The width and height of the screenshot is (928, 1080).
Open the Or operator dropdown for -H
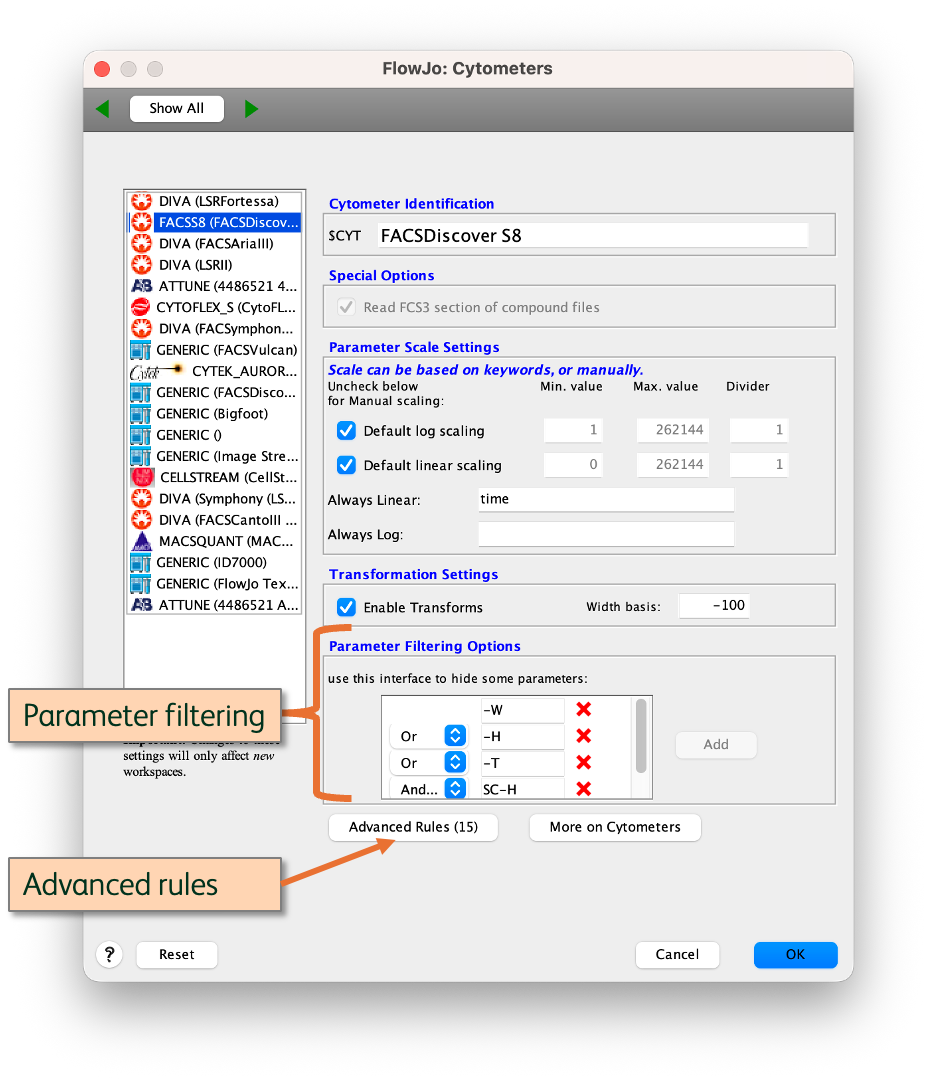(x=455, y=736)
